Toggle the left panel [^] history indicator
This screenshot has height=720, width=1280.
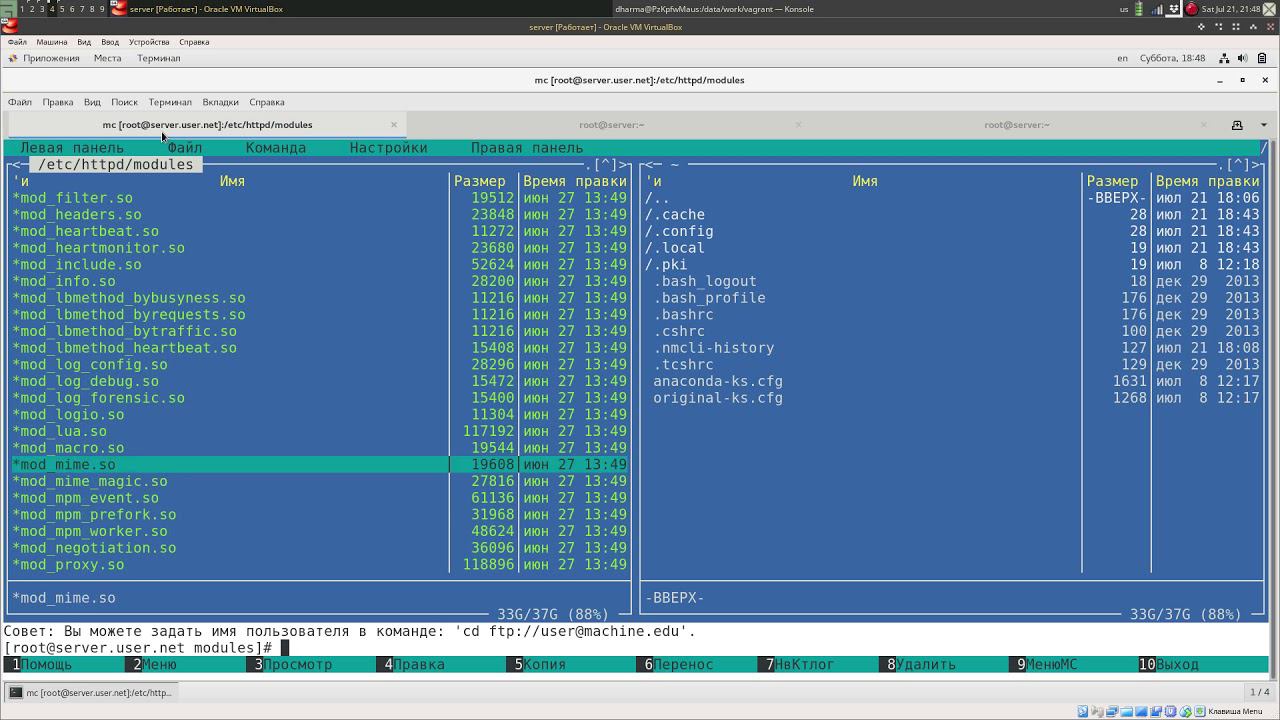[606, 165]
